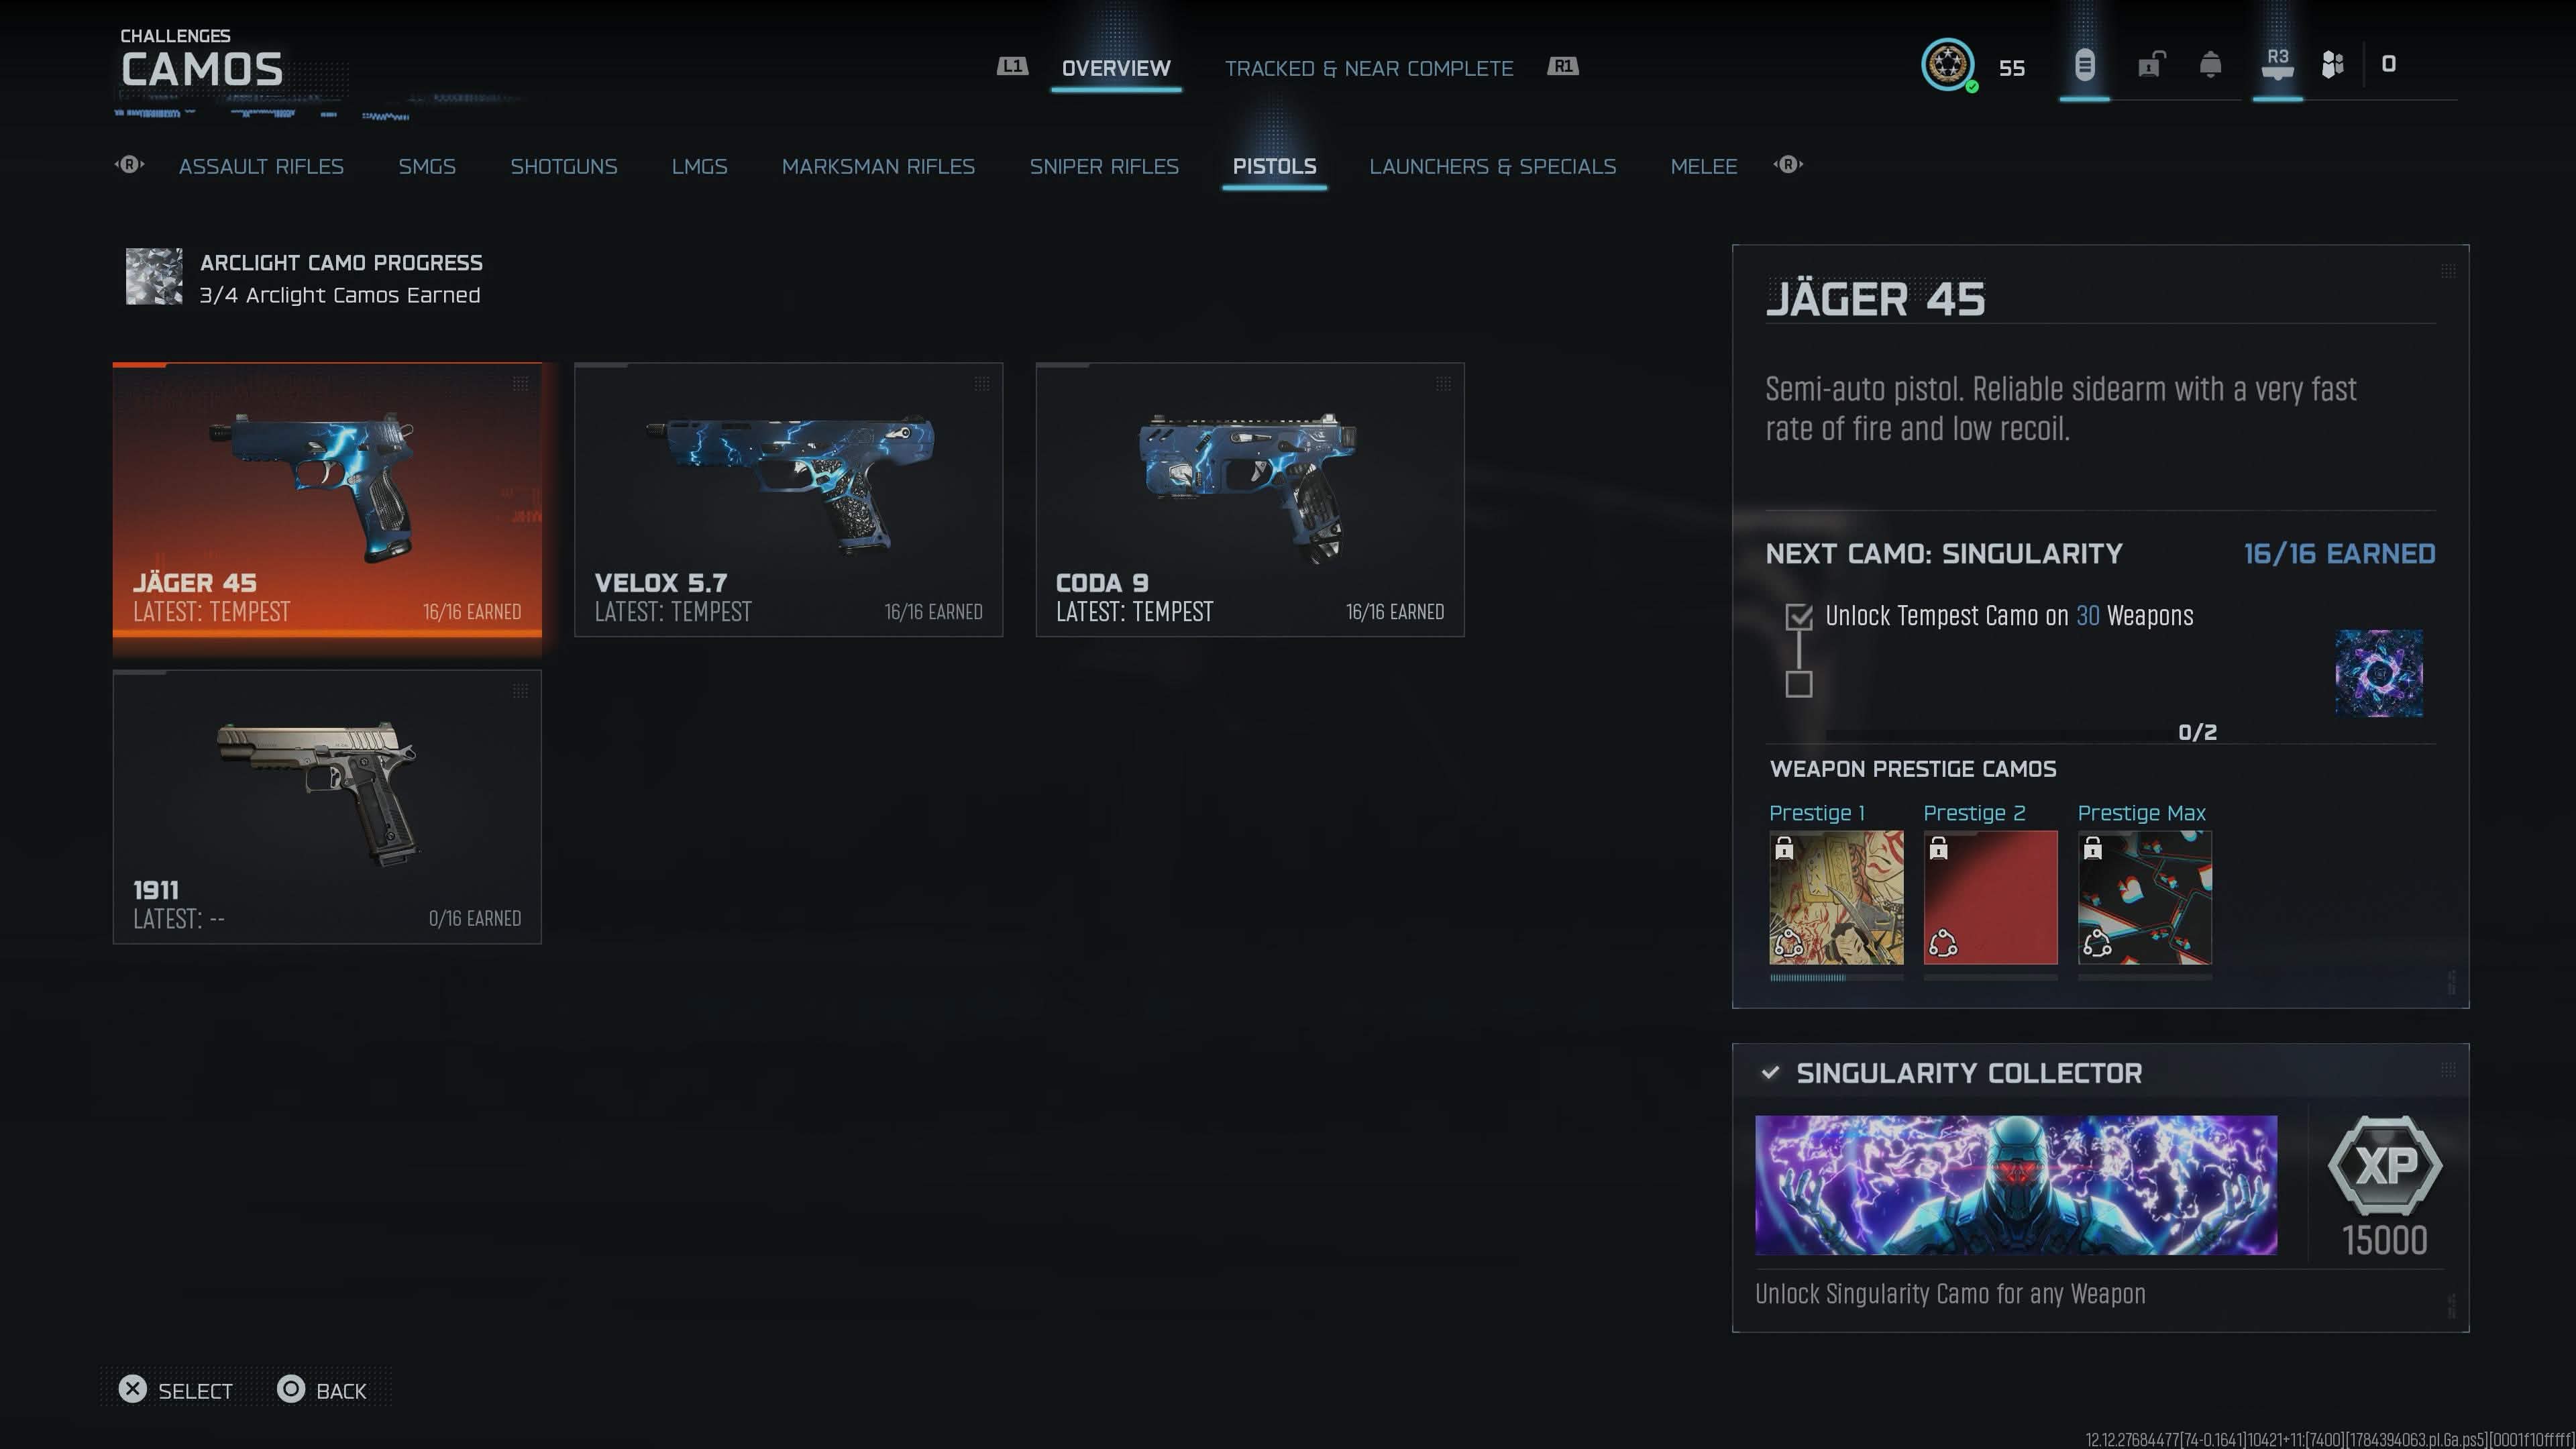The height and width of the screenshot is (1449, 2576).
Task: Click the 'Singularity Collector' title
Action: [x=1969, y=1073]
